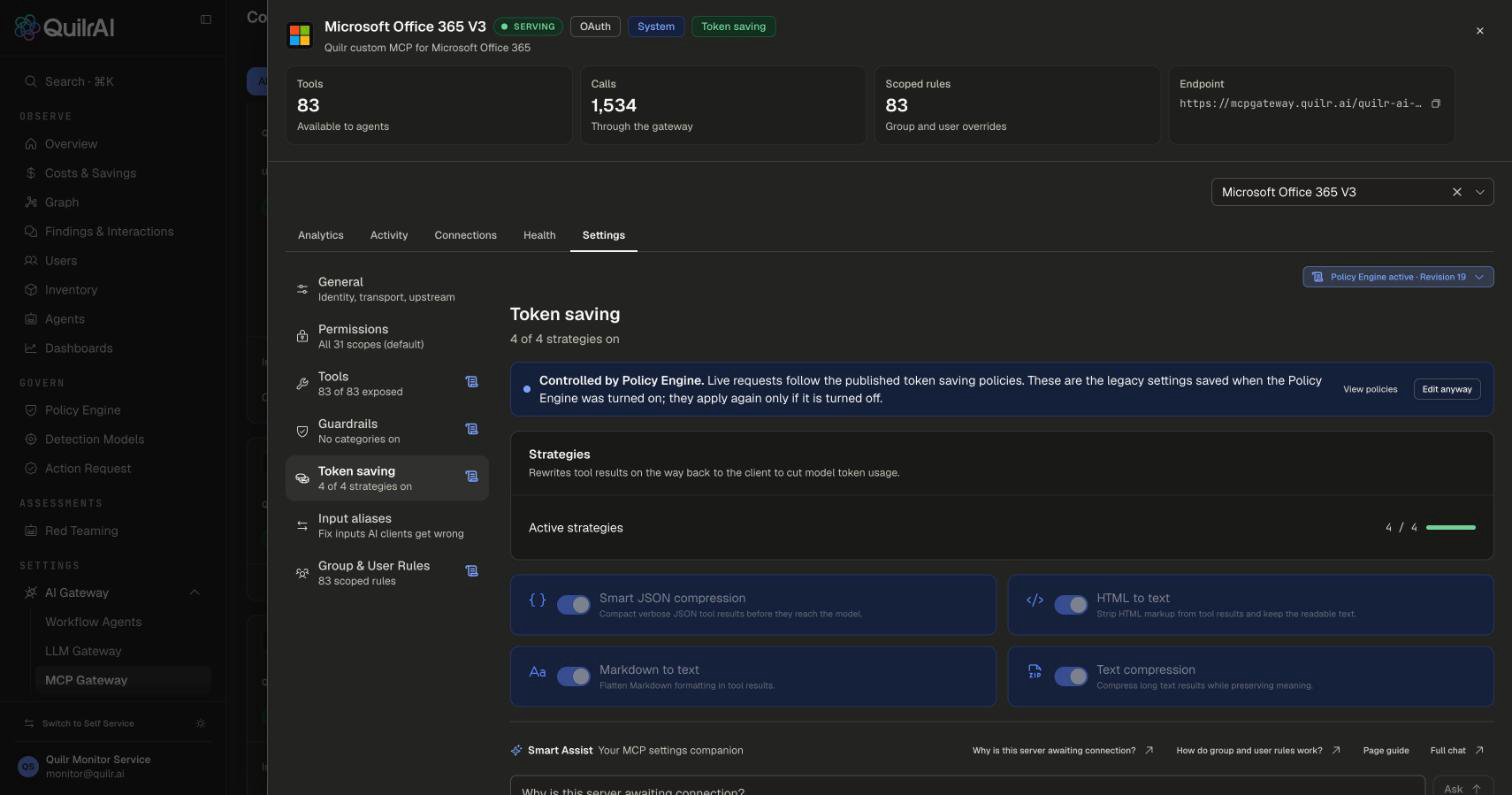The height and width of the screenshot is (795, 1512).
Task: Expand Policy Engine active Revision 19 dropdown
Action: click(1398, 277)
